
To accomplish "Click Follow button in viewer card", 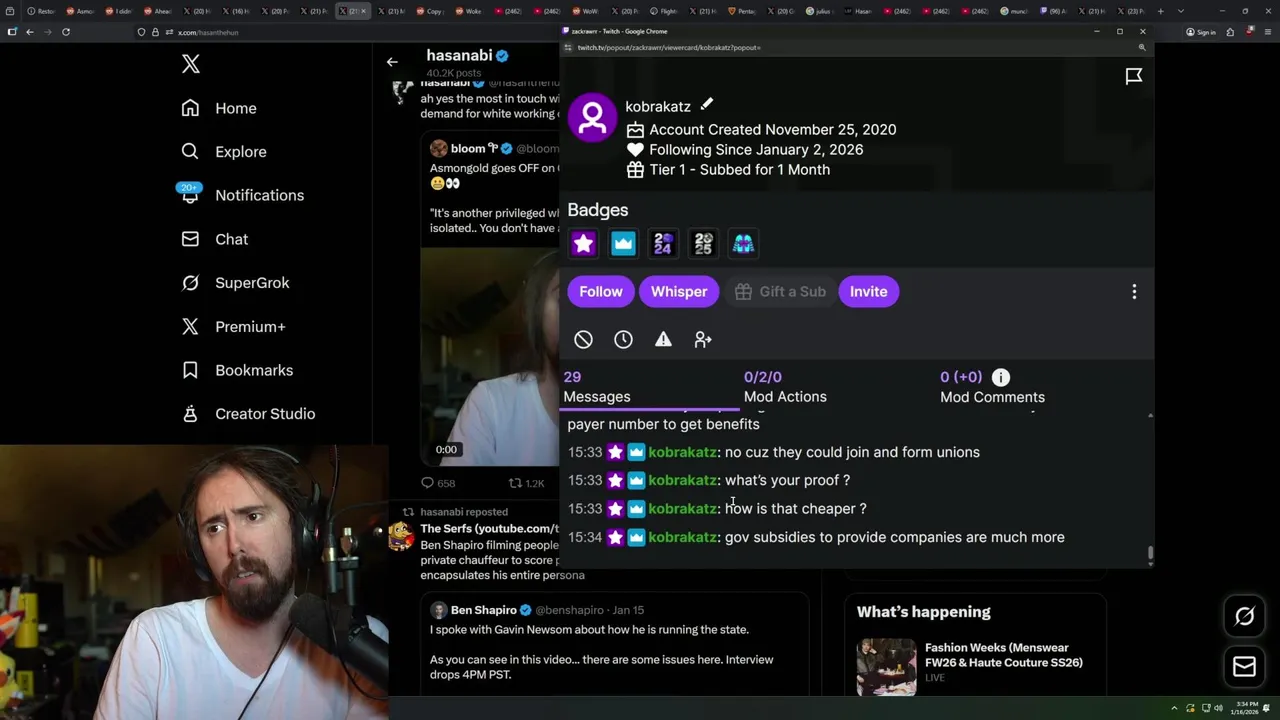I will click(601, 291).
